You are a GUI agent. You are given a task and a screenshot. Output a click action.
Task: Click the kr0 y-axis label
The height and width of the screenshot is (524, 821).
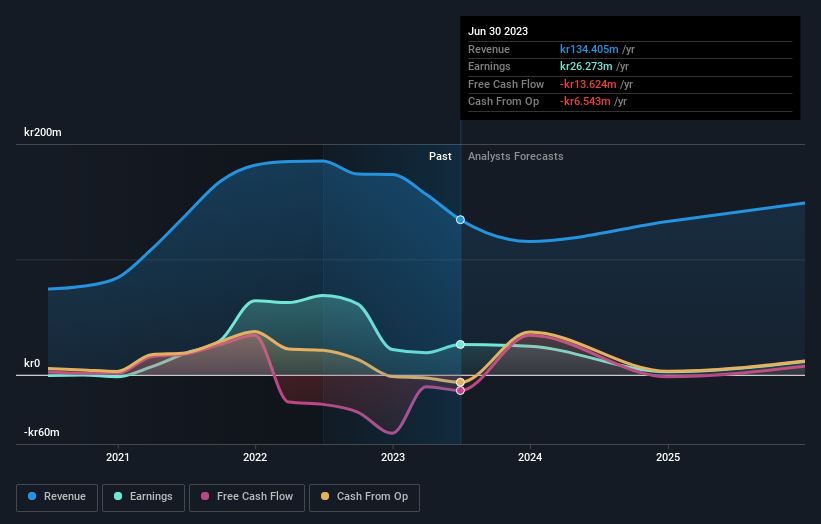pyautogui.click(x=32, y=363)
